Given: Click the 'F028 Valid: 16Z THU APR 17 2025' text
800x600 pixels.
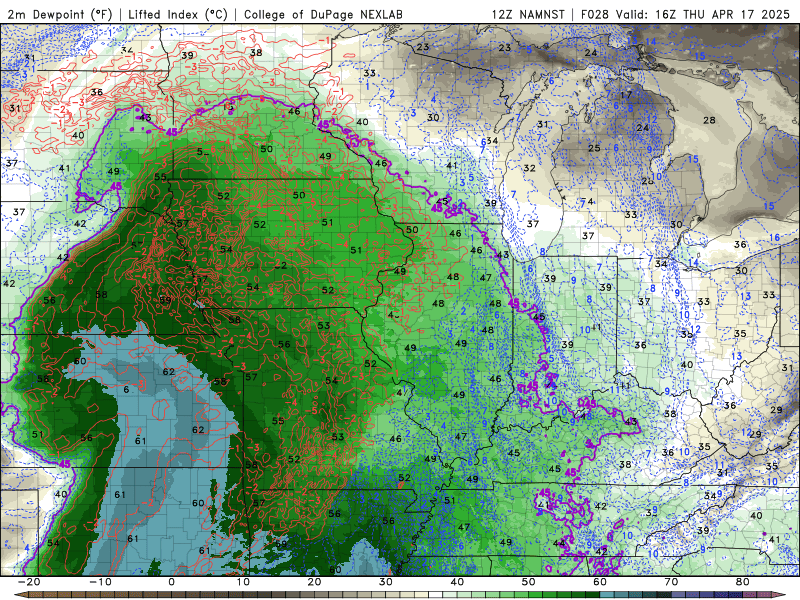Looking at the screenshot, I should (686, 14).
